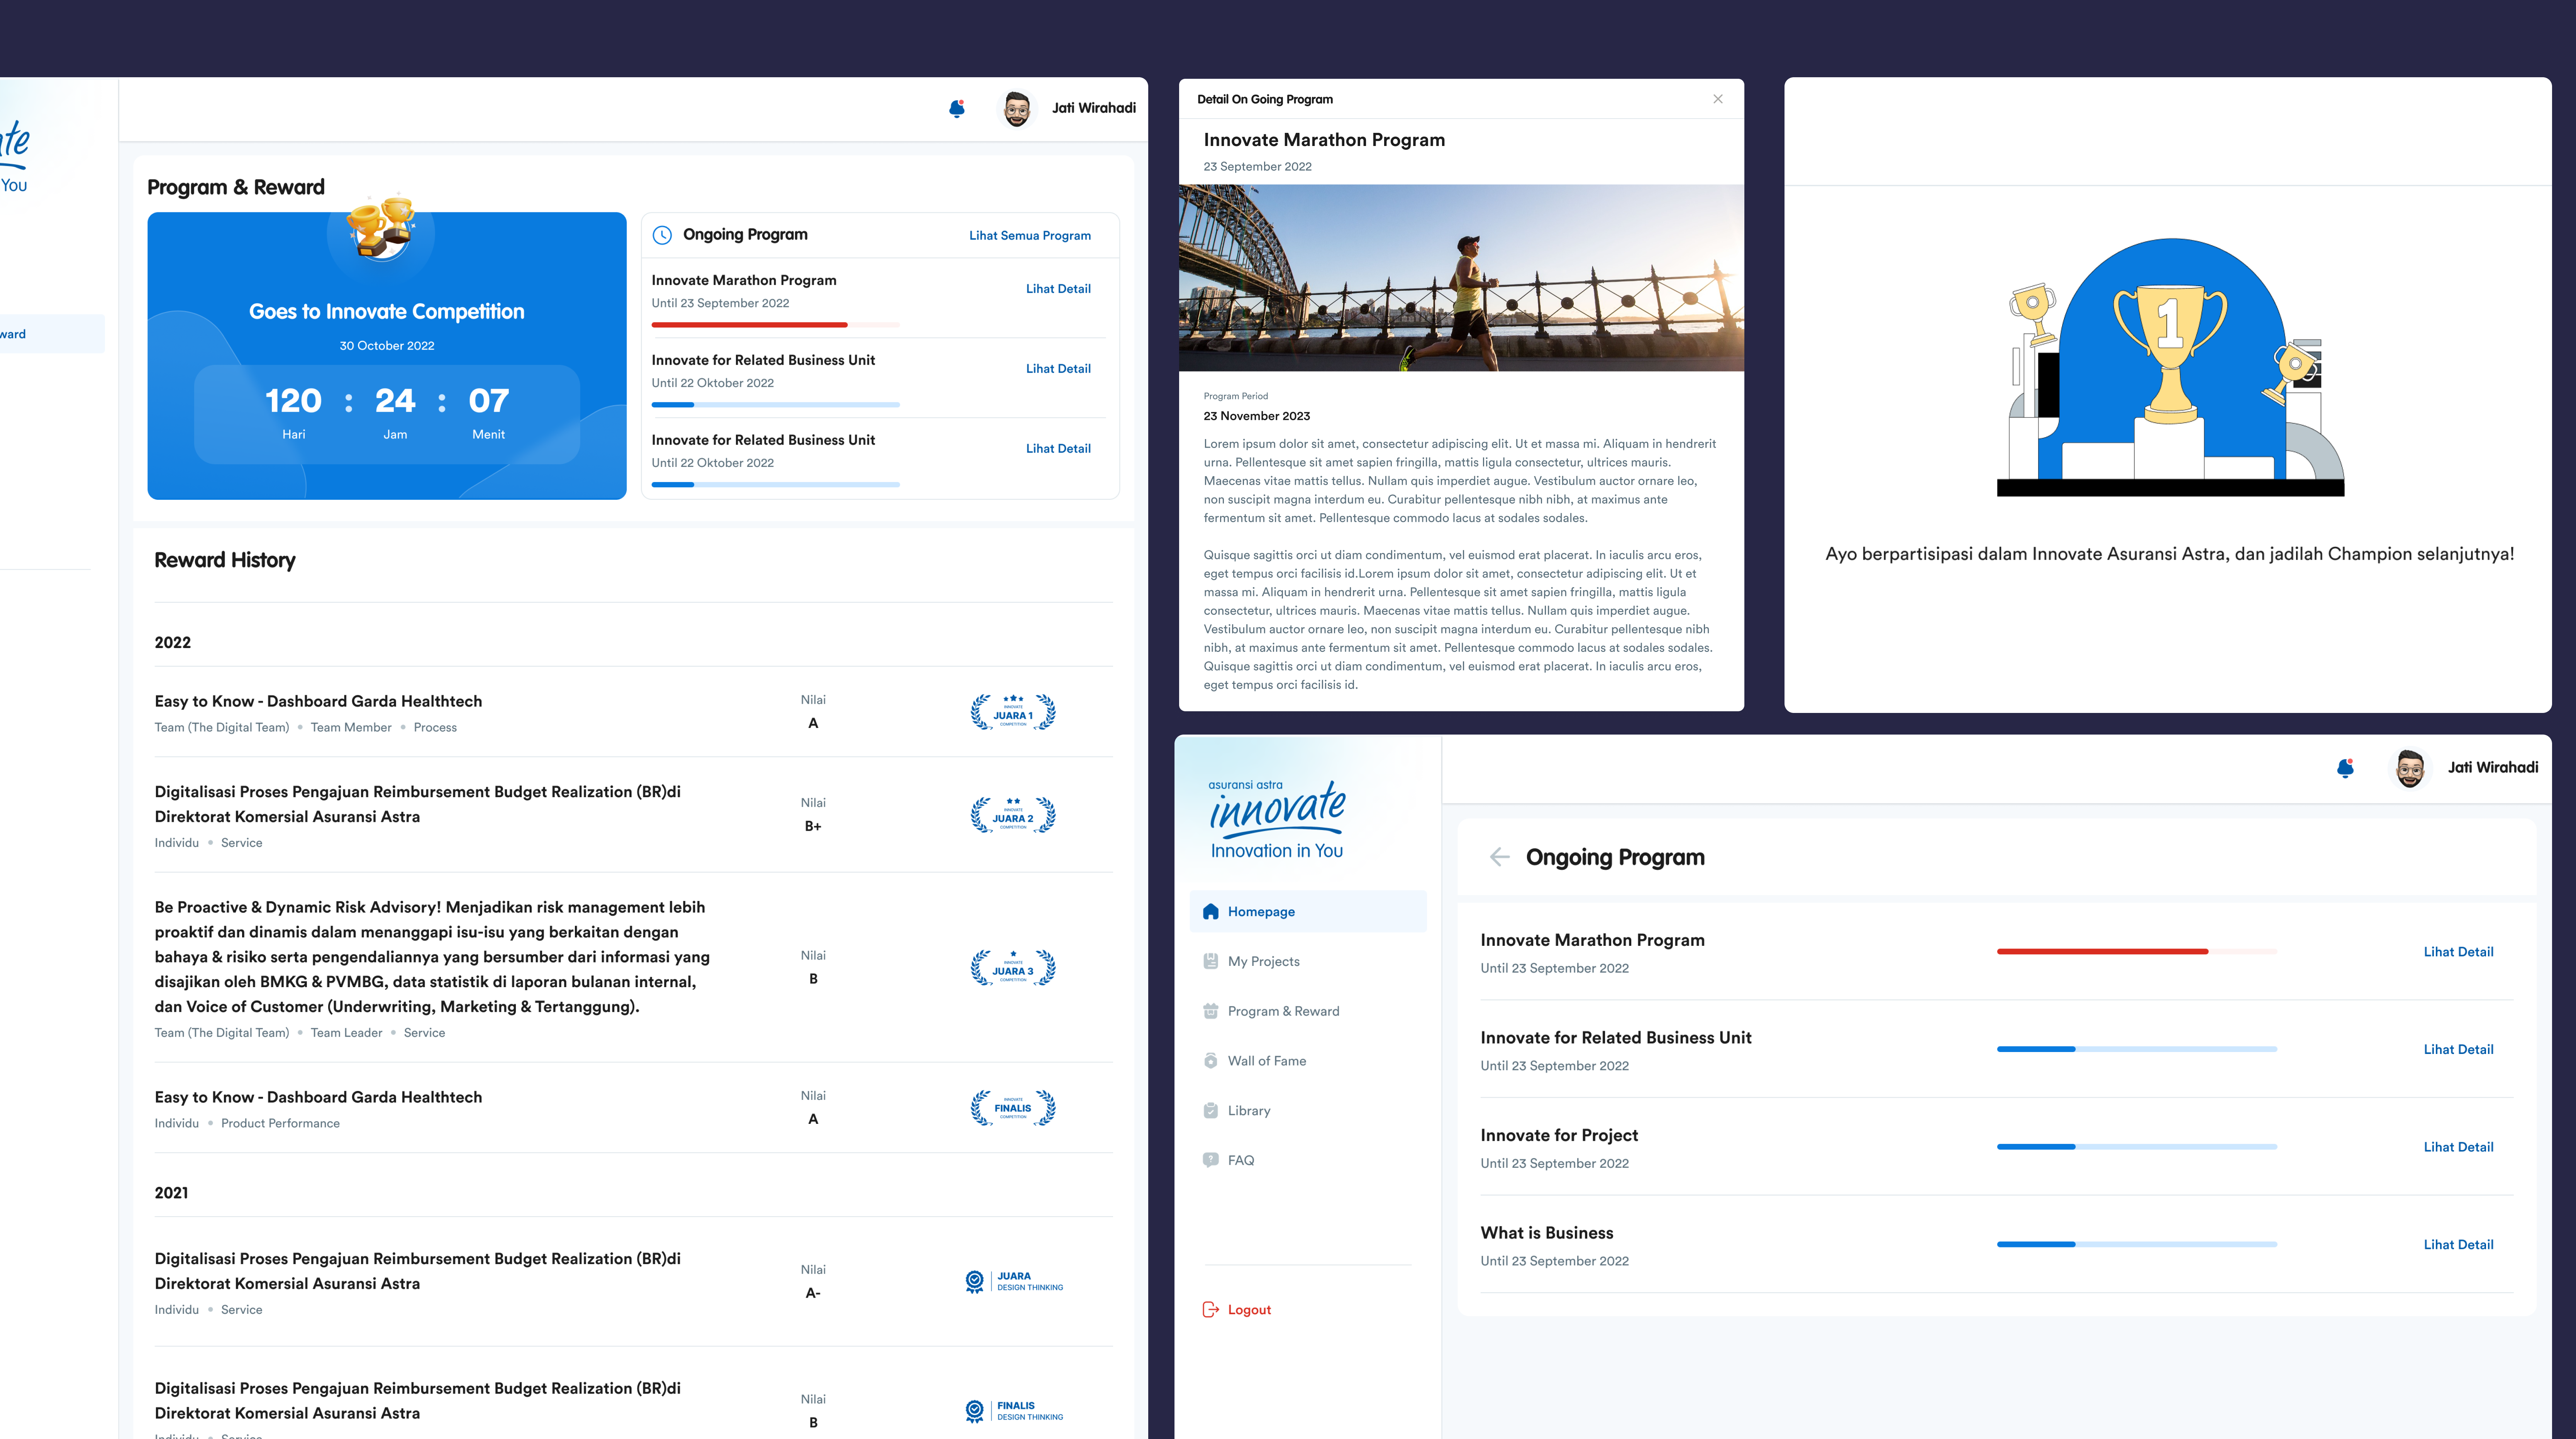2576x1439 pixels.
Task: Click the FINALIS Design Thinking badge
Action: (1014, 1411)
